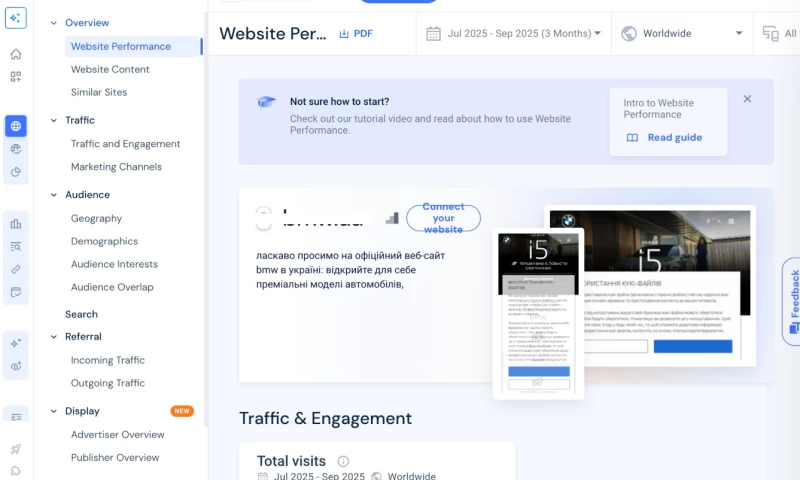The image size is (800, 480).
Task: Click the calendar icon beside date range
Action: pos(433,34)
